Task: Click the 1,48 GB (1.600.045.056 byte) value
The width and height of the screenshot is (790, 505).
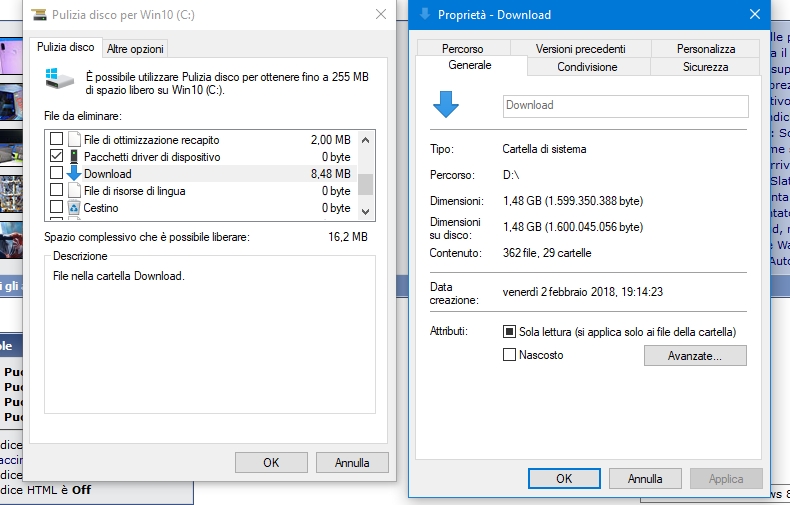Action: [x=573, y=227]
